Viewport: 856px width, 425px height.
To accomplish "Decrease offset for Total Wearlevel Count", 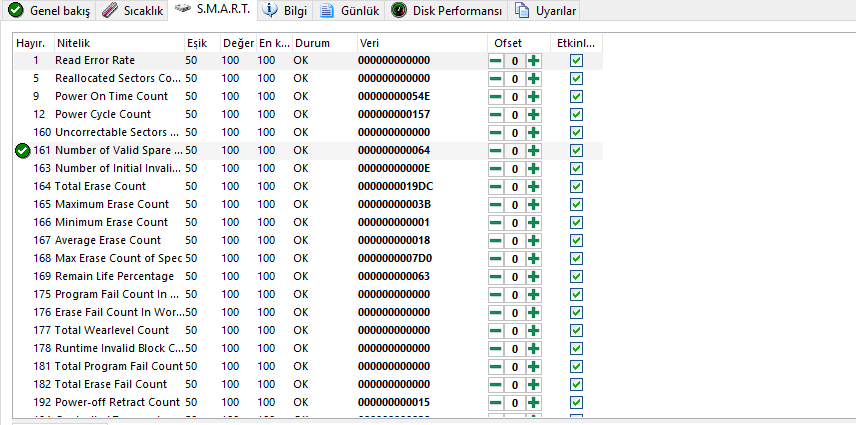I will pos(496,331).
